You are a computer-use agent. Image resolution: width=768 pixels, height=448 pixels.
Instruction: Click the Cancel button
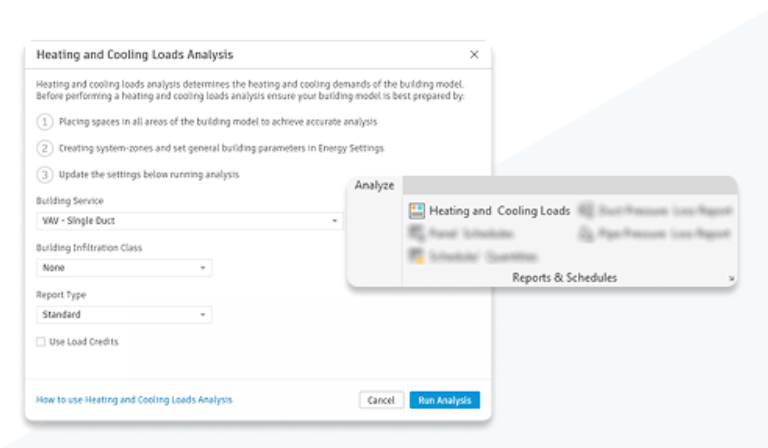(x=381, y=400)
